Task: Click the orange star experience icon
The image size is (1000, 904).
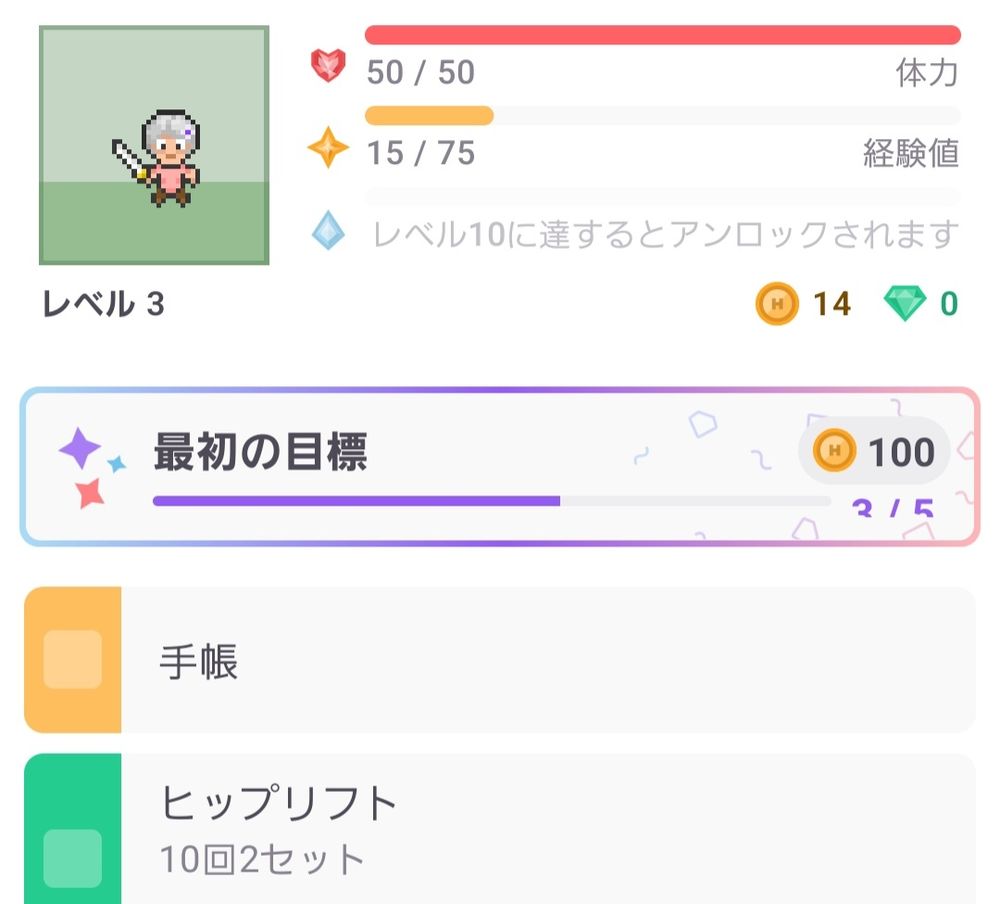Action: pos(327,145)
